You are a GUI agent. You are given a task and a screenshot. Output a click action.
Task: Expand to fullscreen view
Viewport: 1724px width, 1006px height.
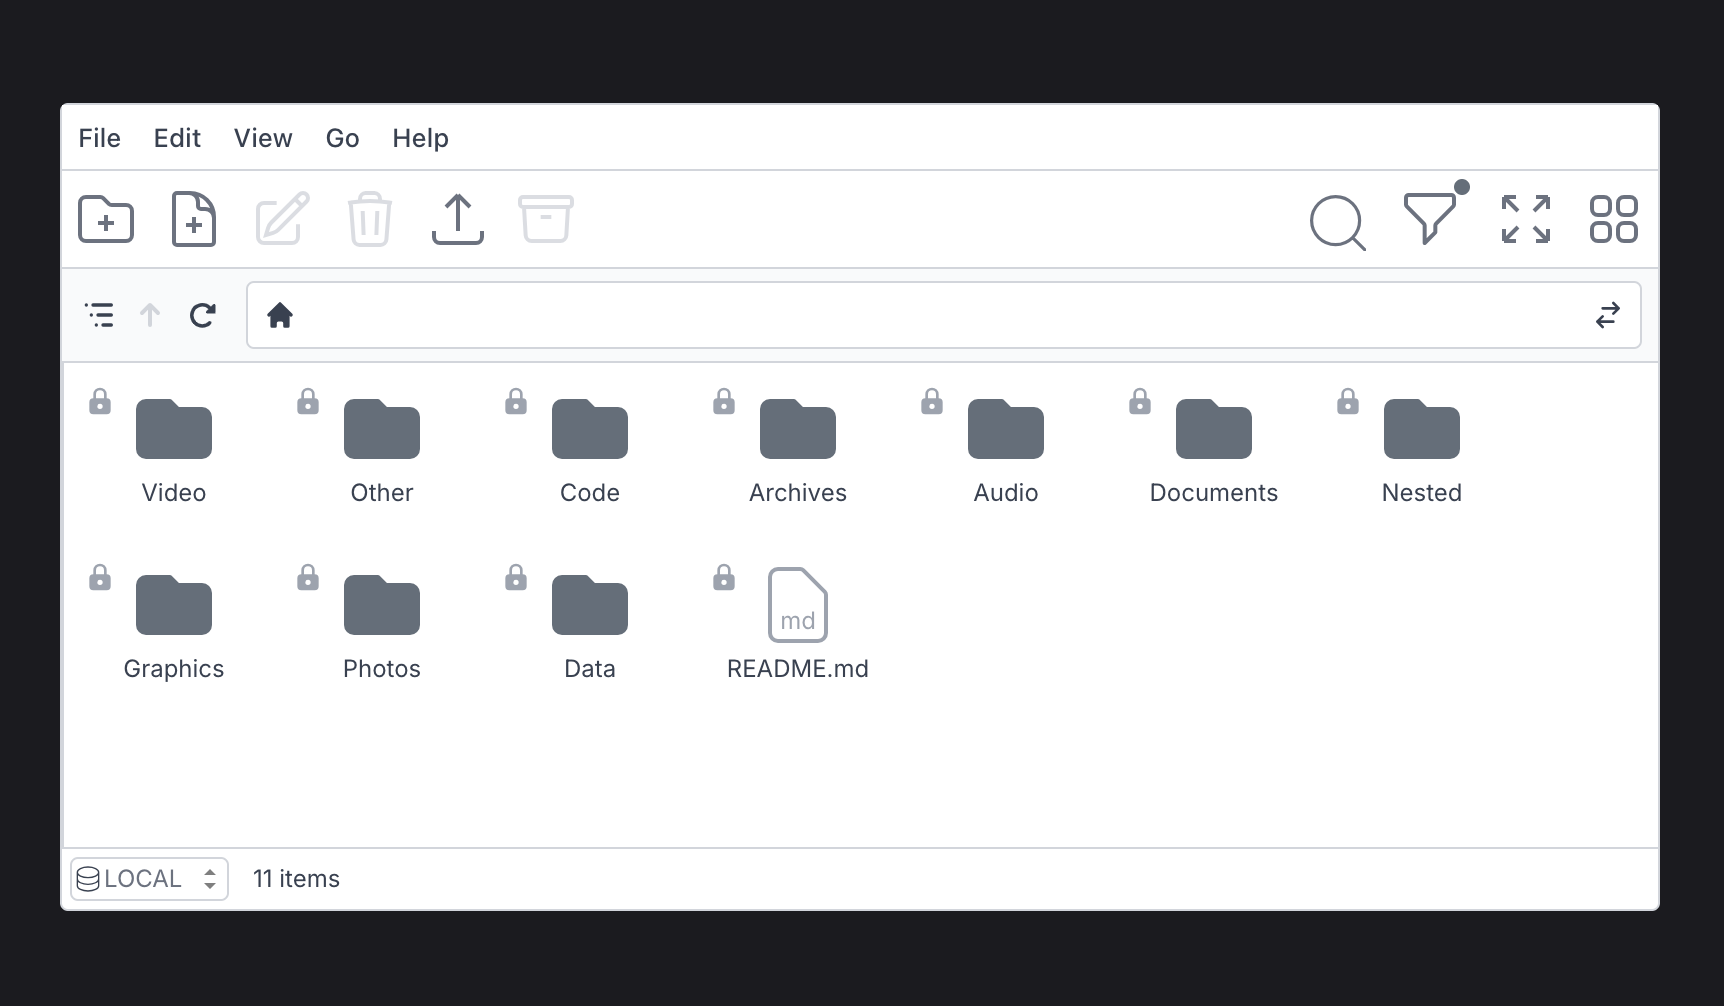click(1525, 219)
